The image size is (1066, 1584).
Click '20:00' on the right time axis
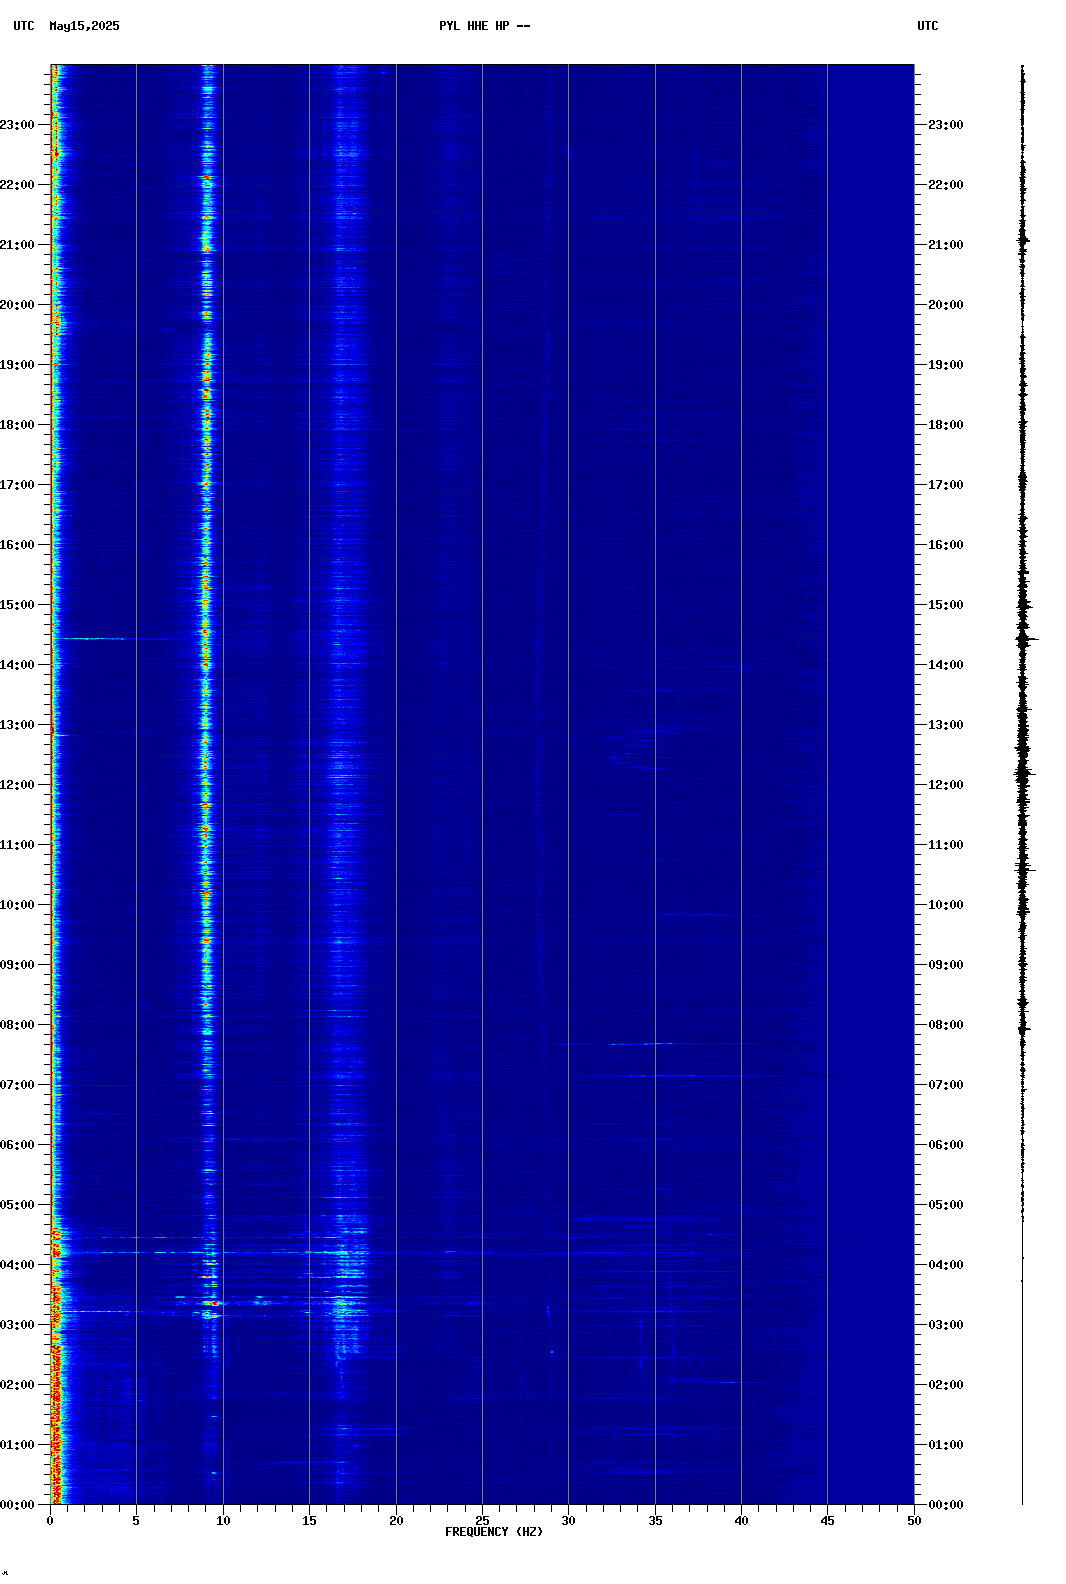(x=946, y=305)
